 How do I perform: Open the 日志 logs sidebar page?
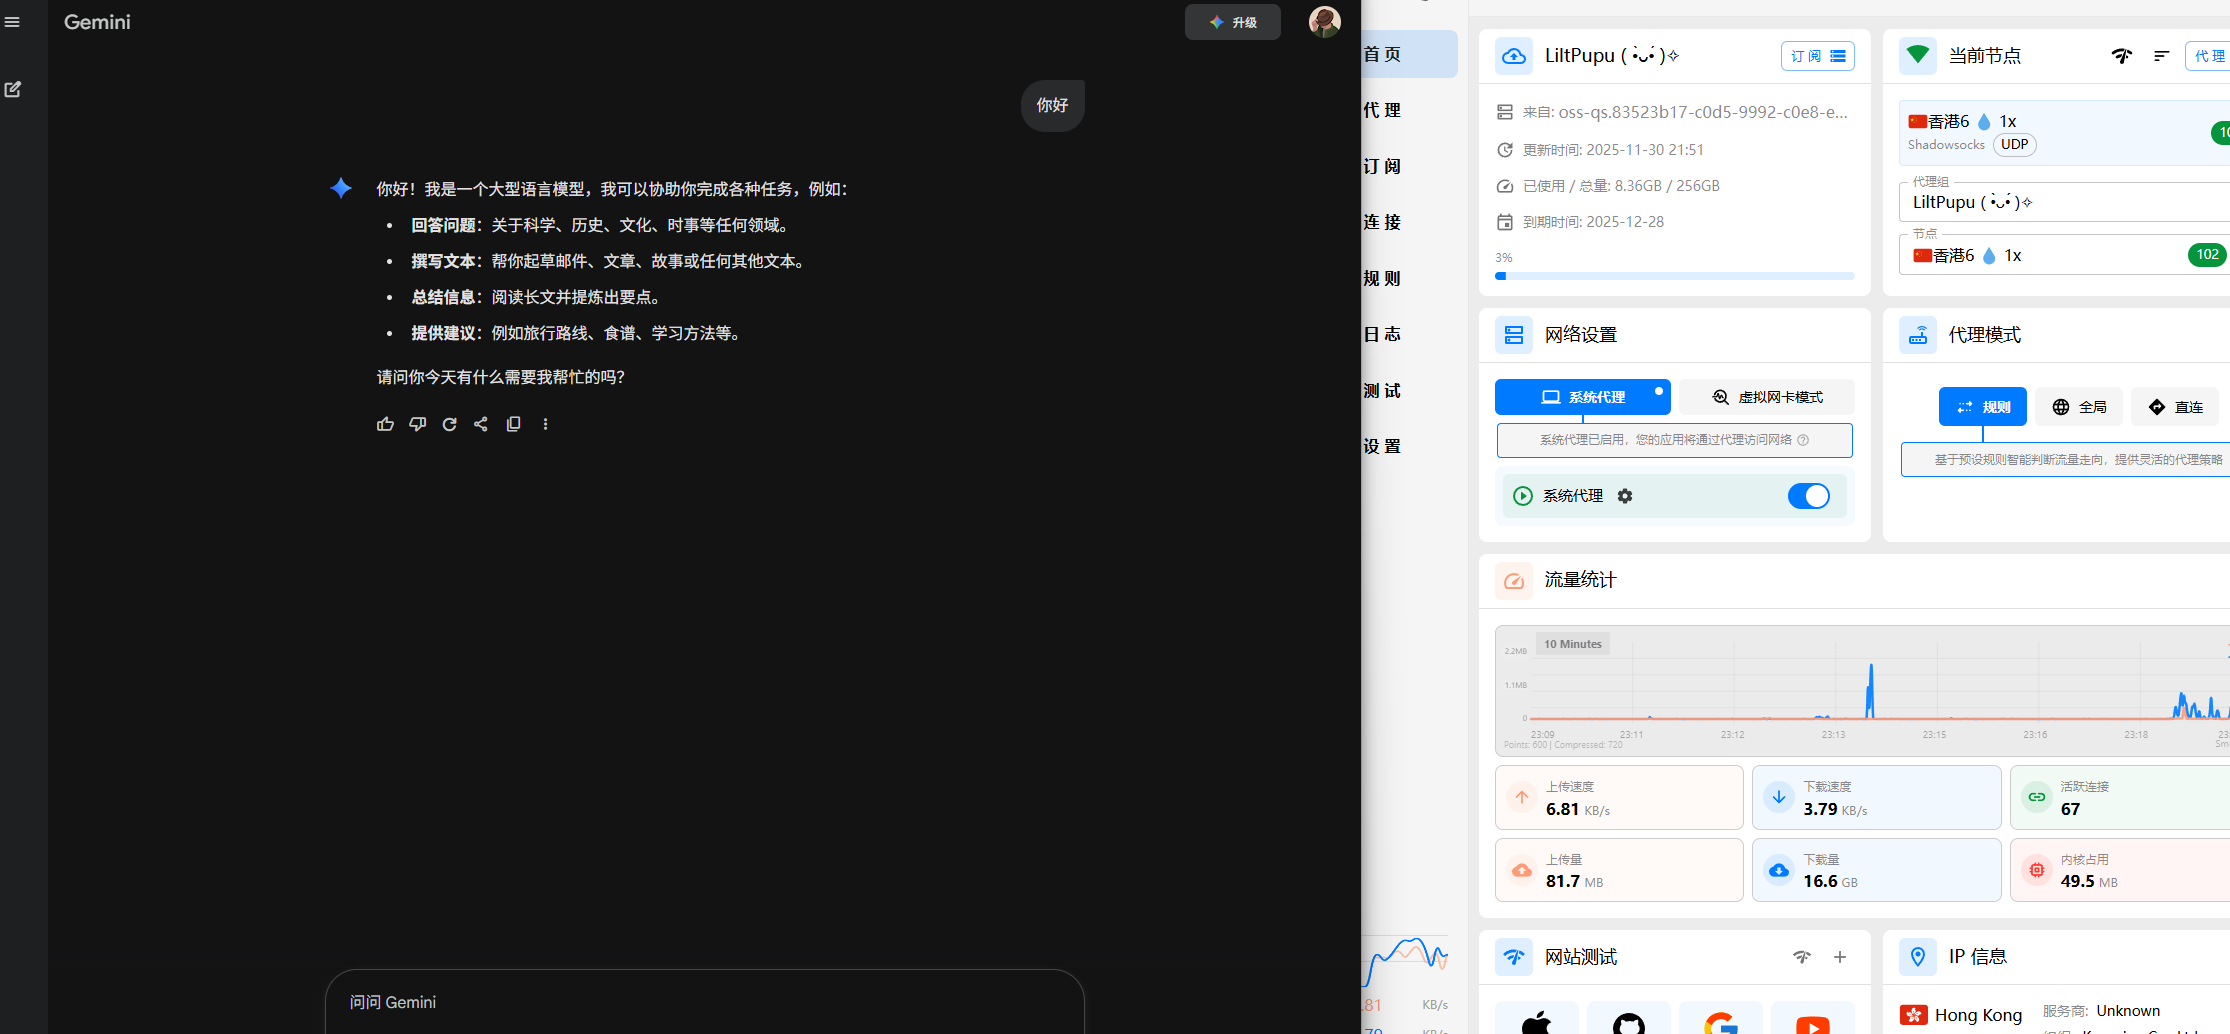pos(1383,335)
